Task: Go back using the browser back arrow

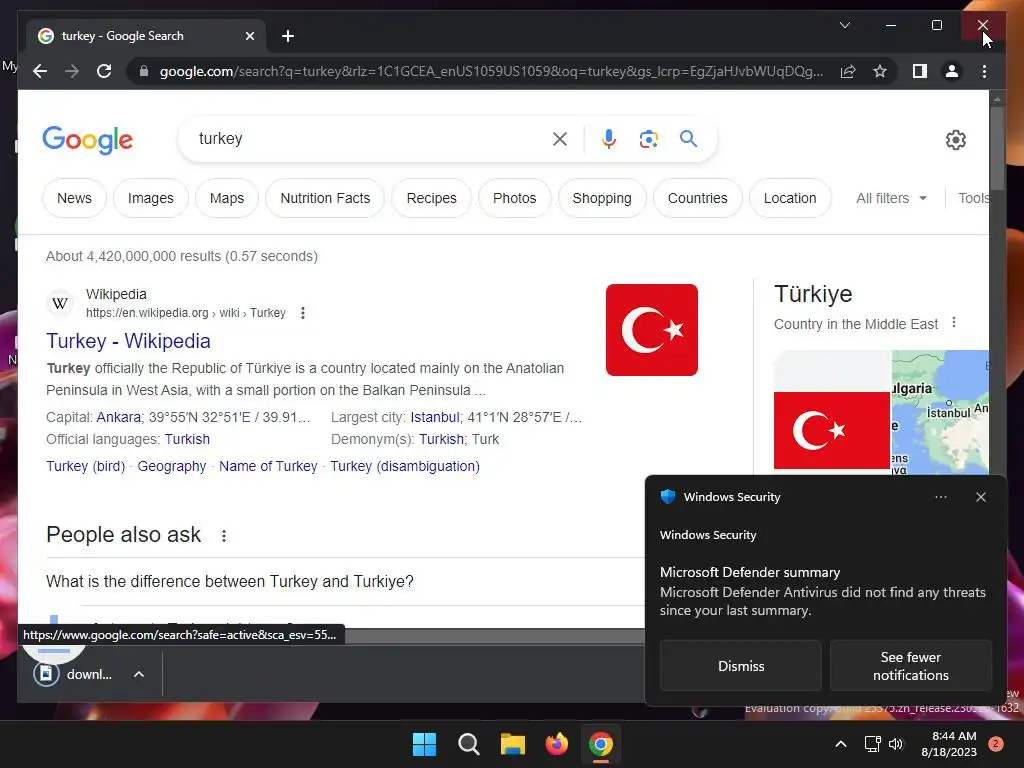Action: [x=40, y=71]
